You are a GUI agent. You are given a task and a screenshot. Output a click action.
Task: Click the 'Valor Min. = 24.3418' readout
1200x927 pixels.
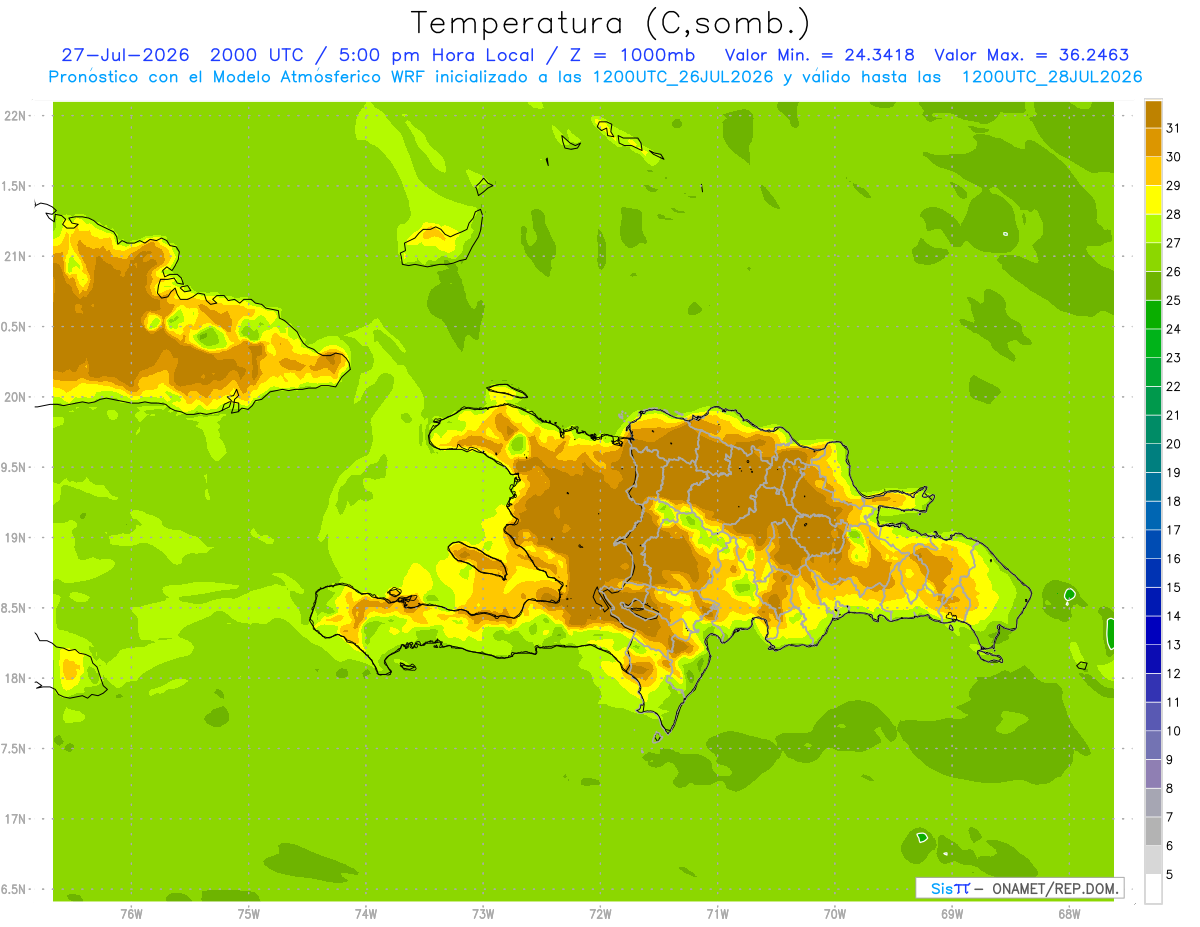(x=819, y=55)
